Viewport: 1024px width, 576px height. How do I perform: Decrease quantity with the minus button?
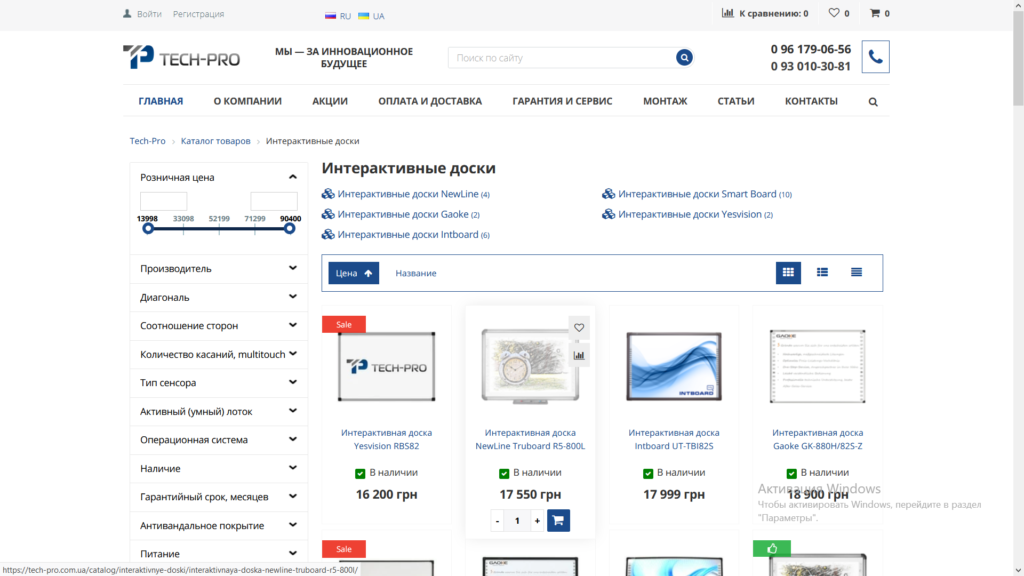click(x=497, y=520)
